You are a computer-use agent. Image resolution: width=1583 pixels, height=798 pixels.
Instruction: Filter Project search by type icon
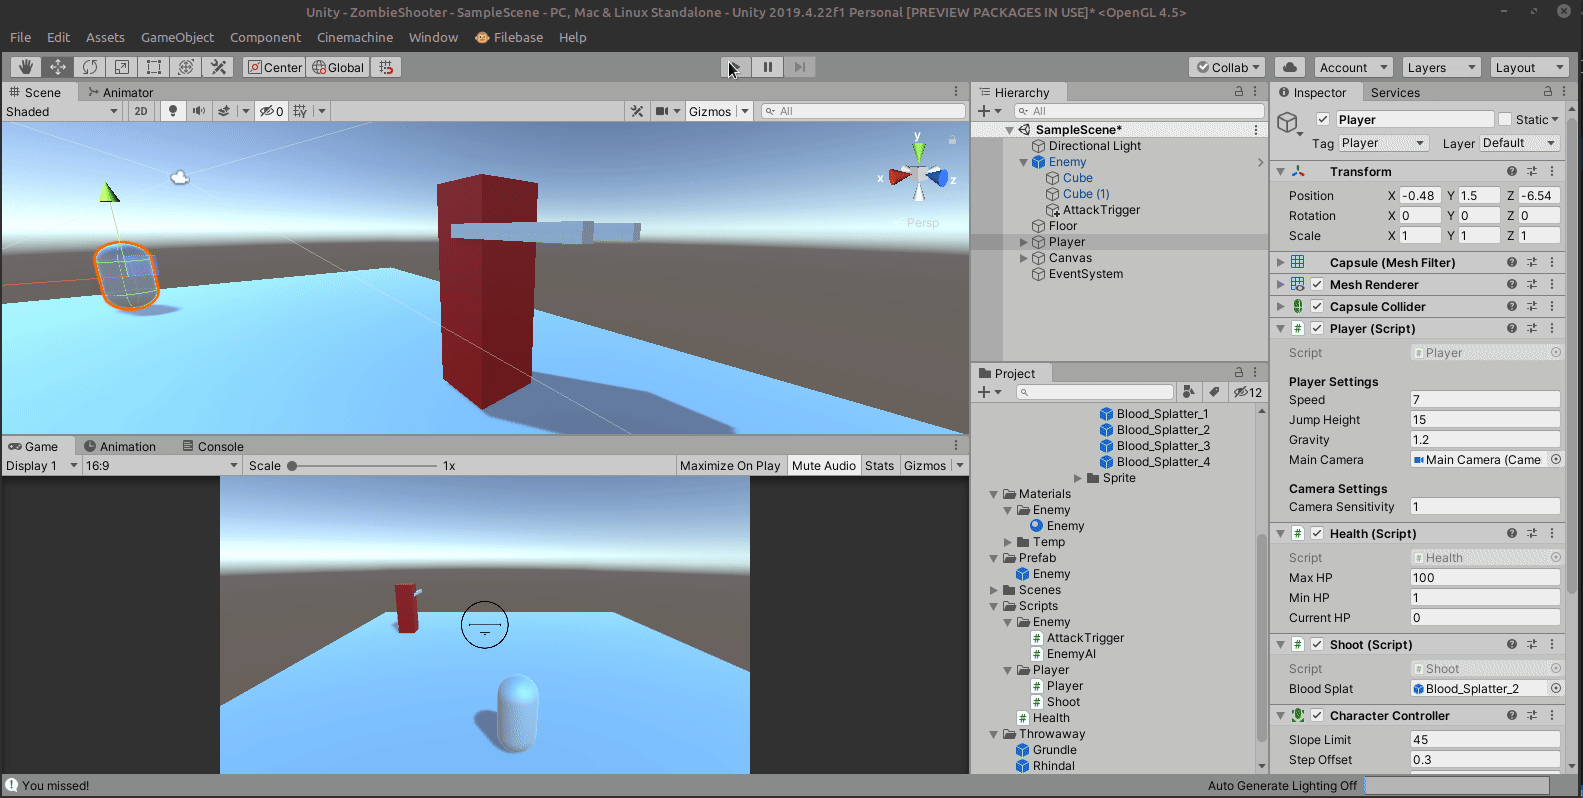[1188, 392]
